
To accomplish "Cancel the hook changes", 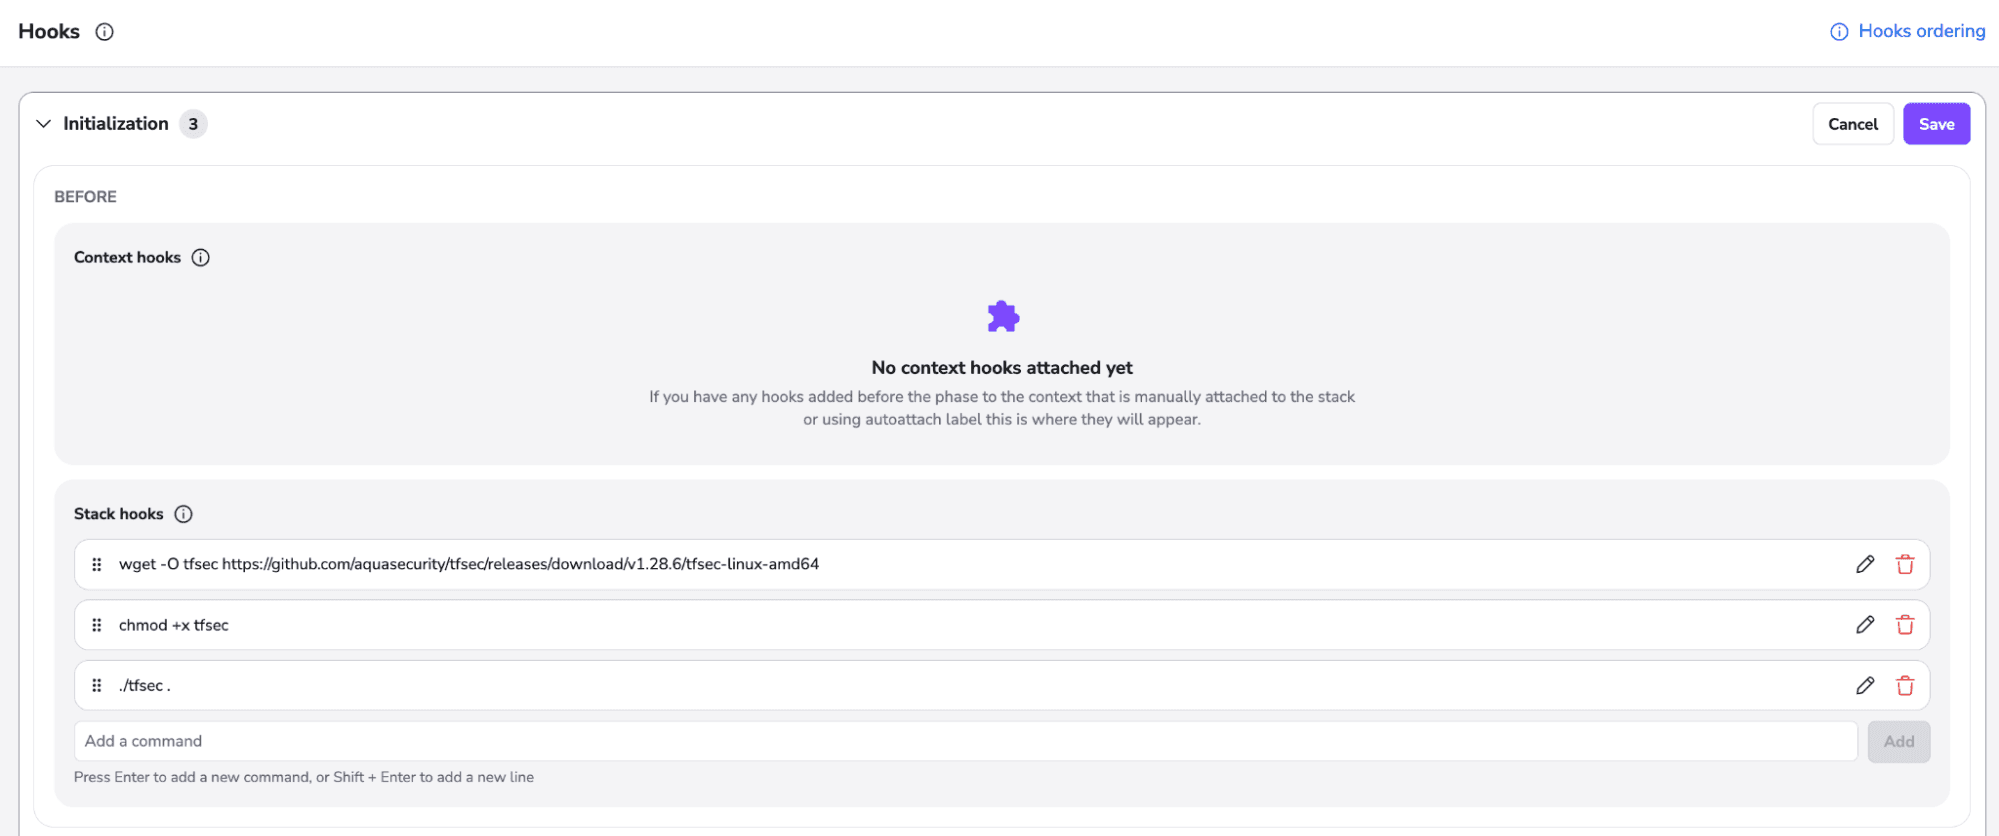I will point(1852,123).
